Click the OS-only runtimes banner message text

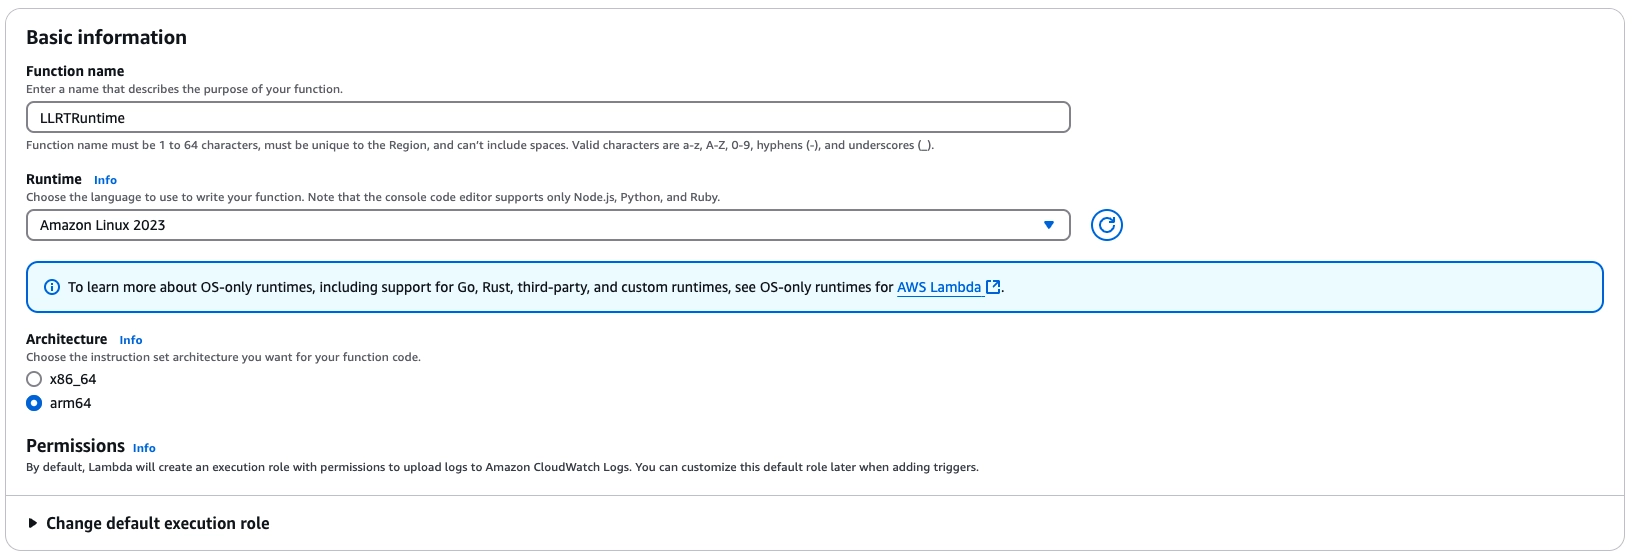click(480, 287)
